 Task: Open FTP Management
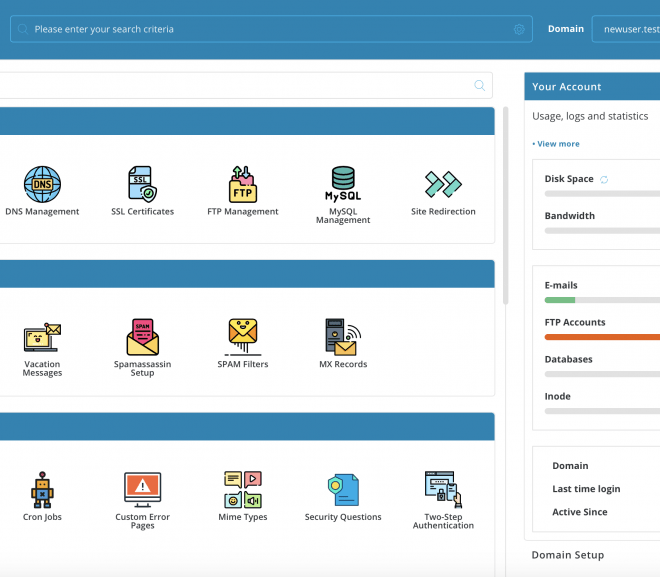point(243,191)
